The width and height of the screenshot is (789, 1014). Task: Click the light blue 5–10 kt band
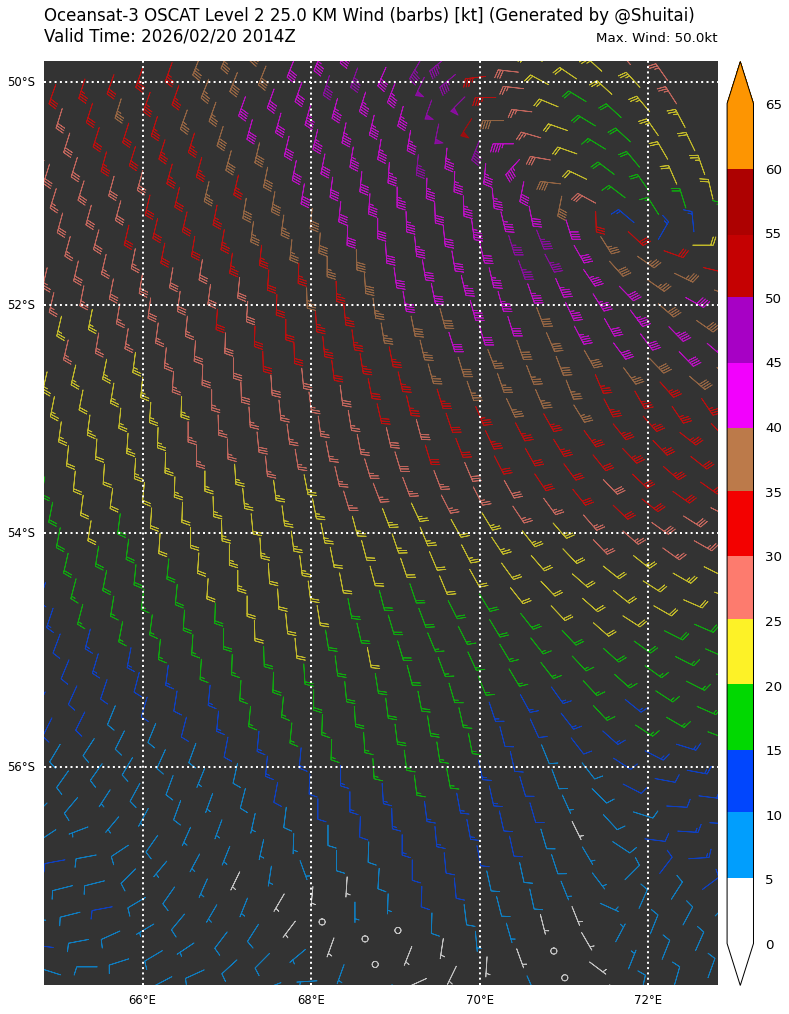740,846
